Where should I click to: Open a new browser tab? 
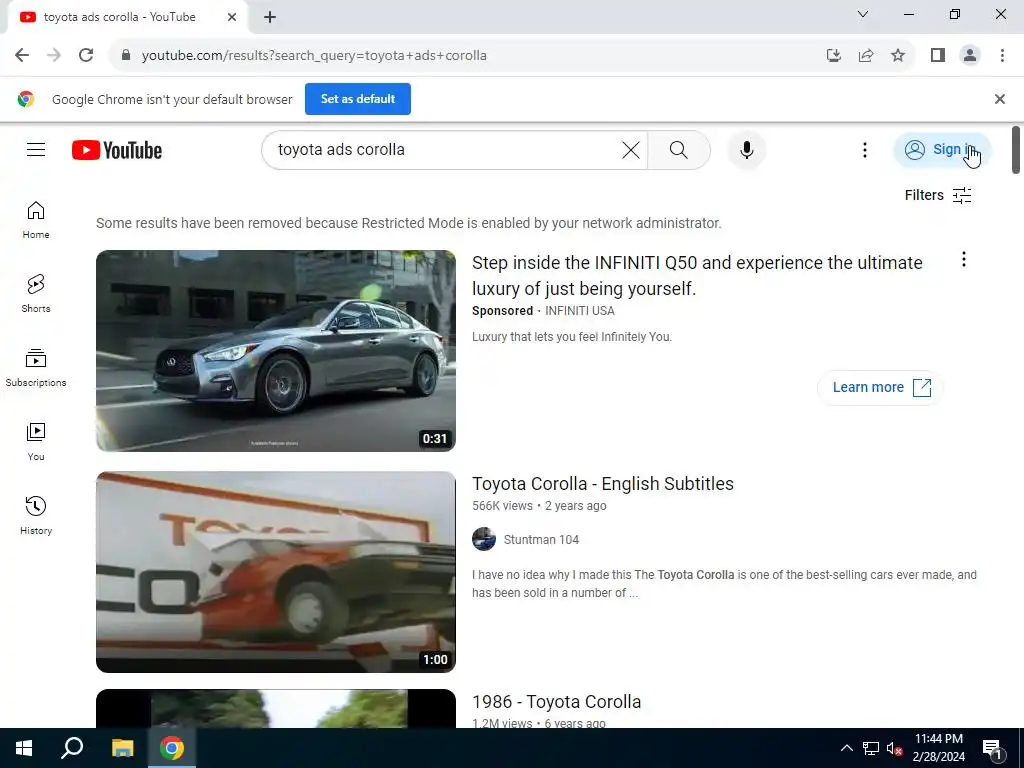[270, 18]
